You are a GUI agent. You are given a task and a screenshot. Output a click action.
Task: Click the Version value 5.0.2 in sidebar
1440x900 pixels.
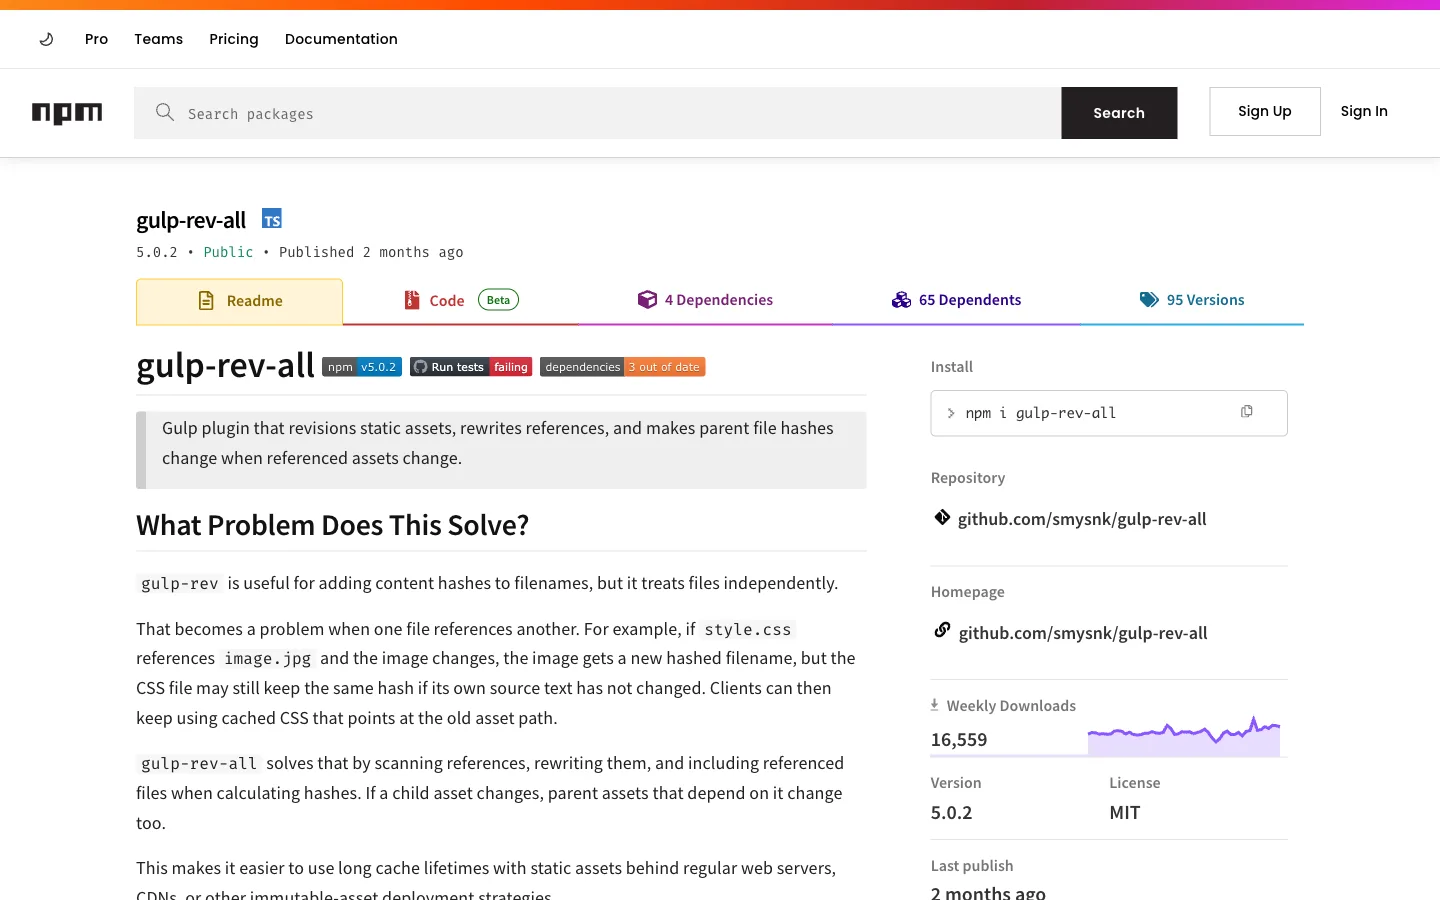coord(951,813)
